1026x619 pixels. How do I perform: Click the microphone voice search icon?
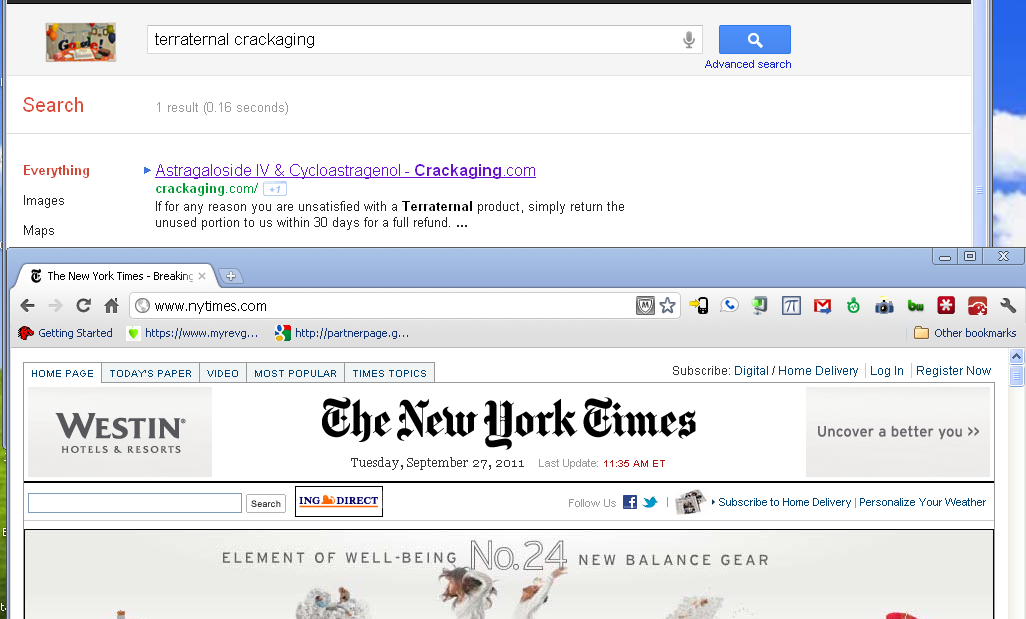coord(688,40)
